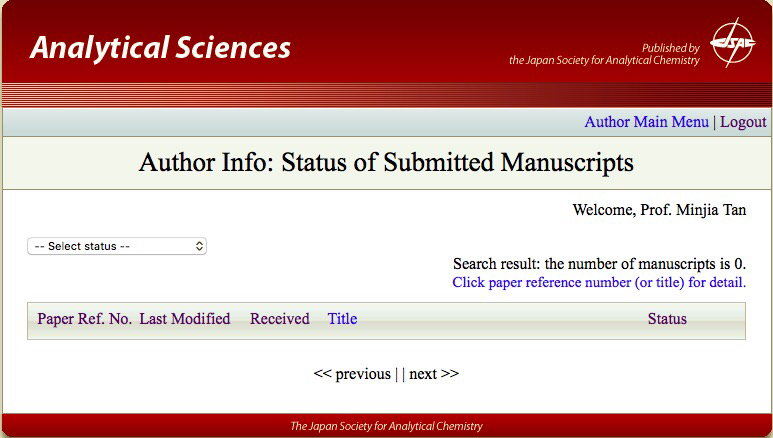Screen dimensions: 773x438
Task: Sort by Title column header
Action: (342, 319)
